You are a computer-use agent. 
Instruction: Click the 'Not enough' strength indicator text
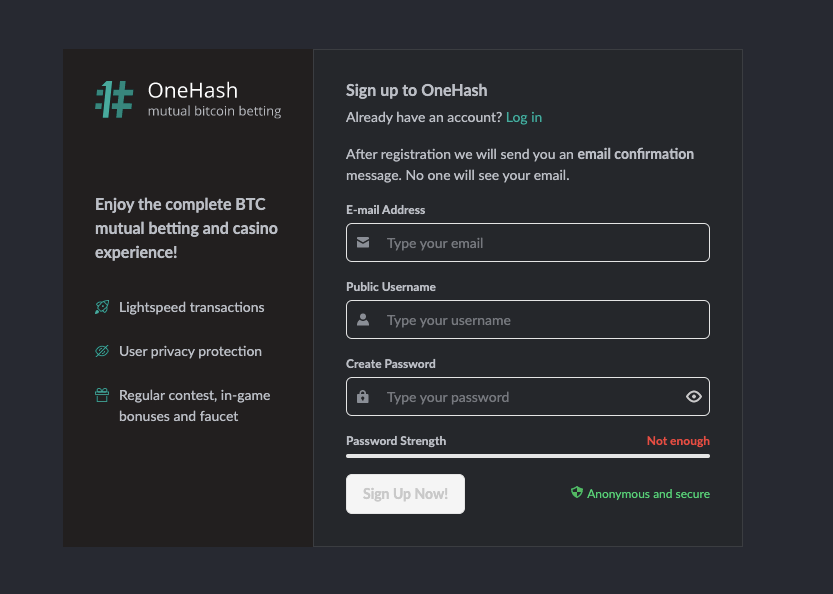pyautogui.click(x=678, y=441)
